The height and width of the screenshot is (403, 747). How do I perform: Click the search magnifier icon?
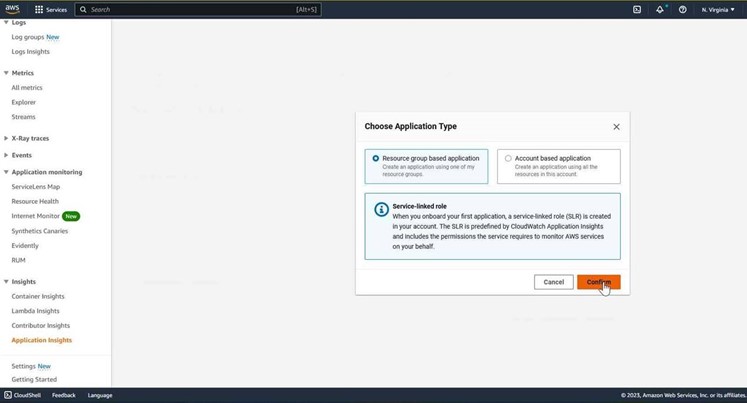coord(83,10)
